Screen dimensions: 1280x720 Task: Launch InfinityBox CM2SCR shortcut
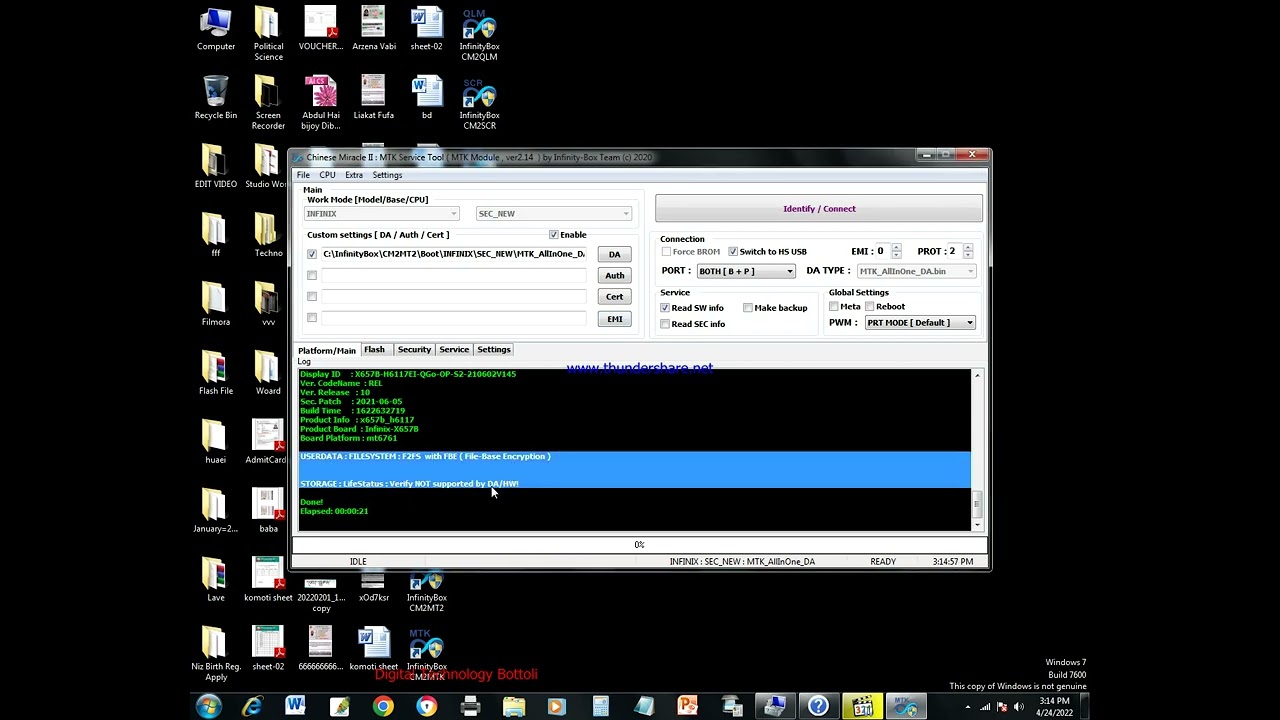(x=479, y=103)
